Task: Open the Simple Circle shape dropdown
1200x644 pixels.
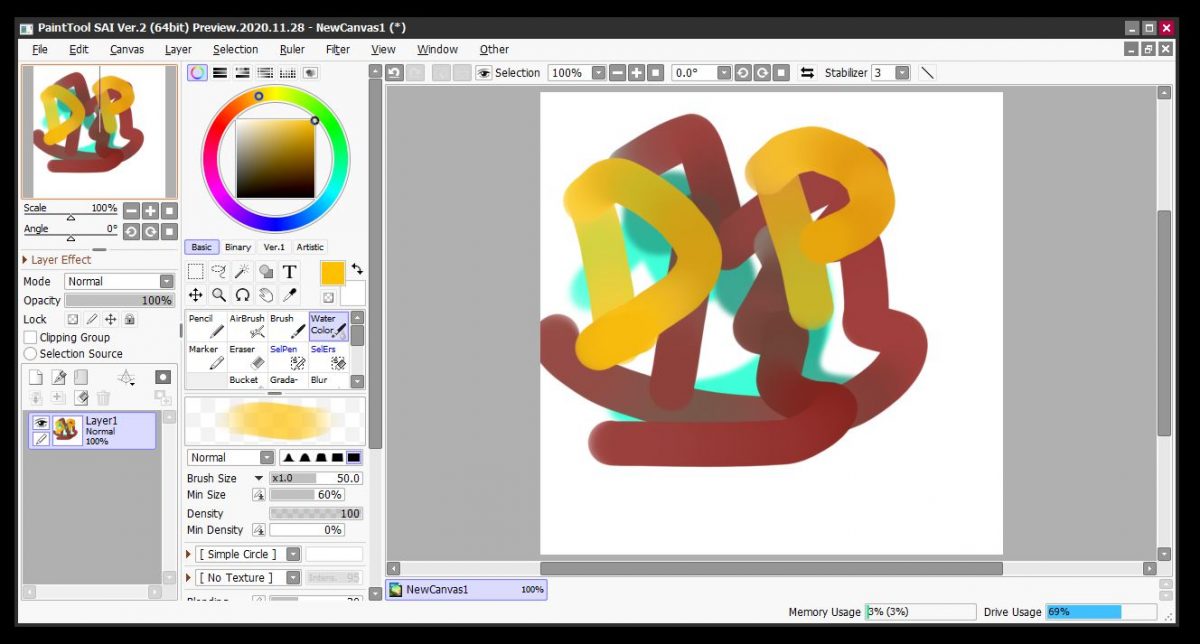Action: [293, 554]
